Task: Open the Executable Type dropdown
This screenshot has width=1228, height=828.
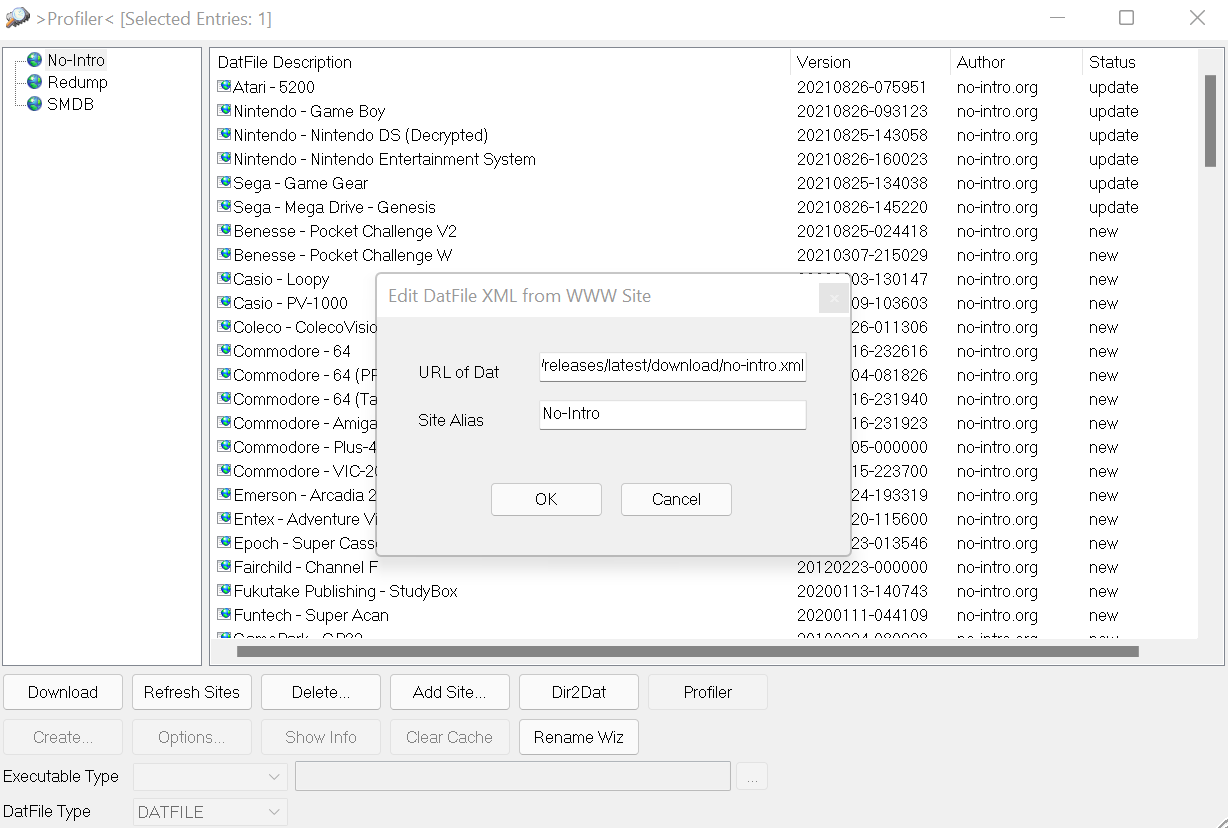Action: 210,776
